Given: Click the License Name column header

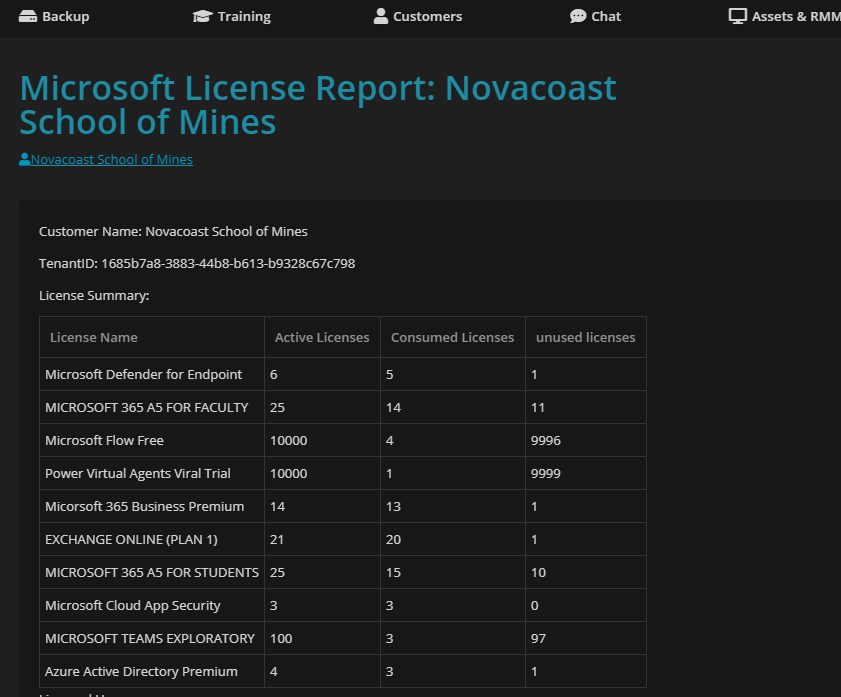Looking at the screenshot, I should click(x=94, y=338).
